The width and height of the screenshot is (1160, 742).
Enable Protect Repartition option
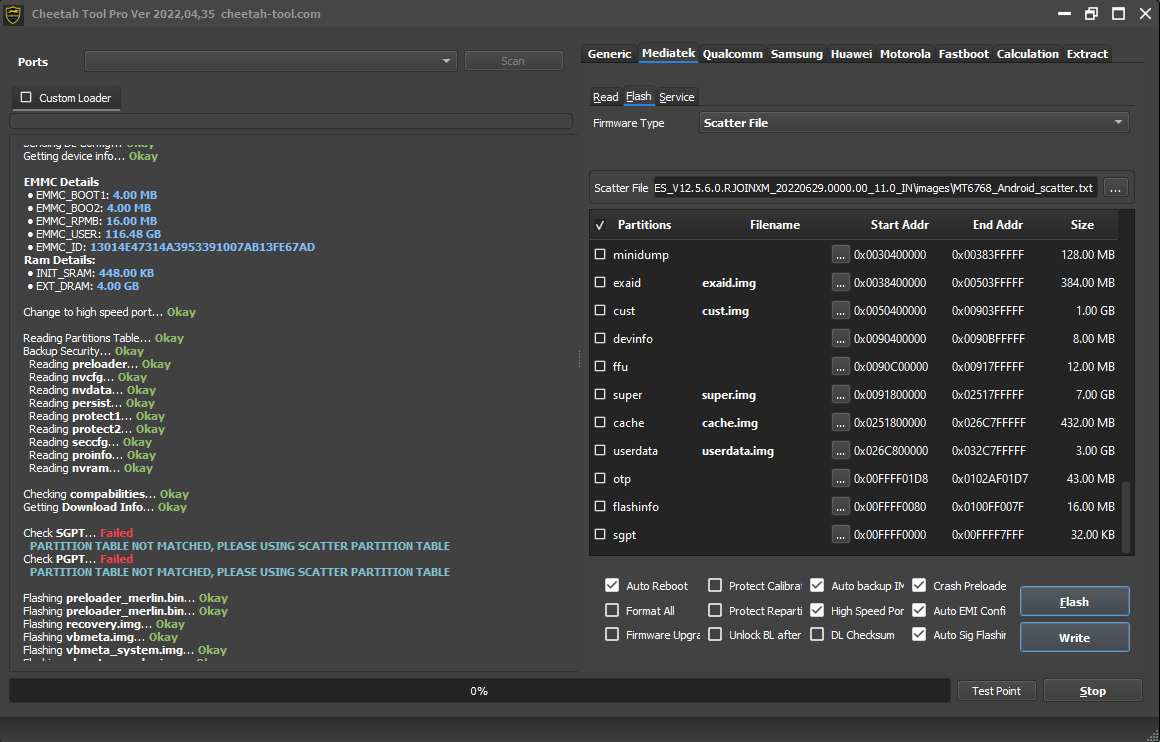tap(715, 610)
